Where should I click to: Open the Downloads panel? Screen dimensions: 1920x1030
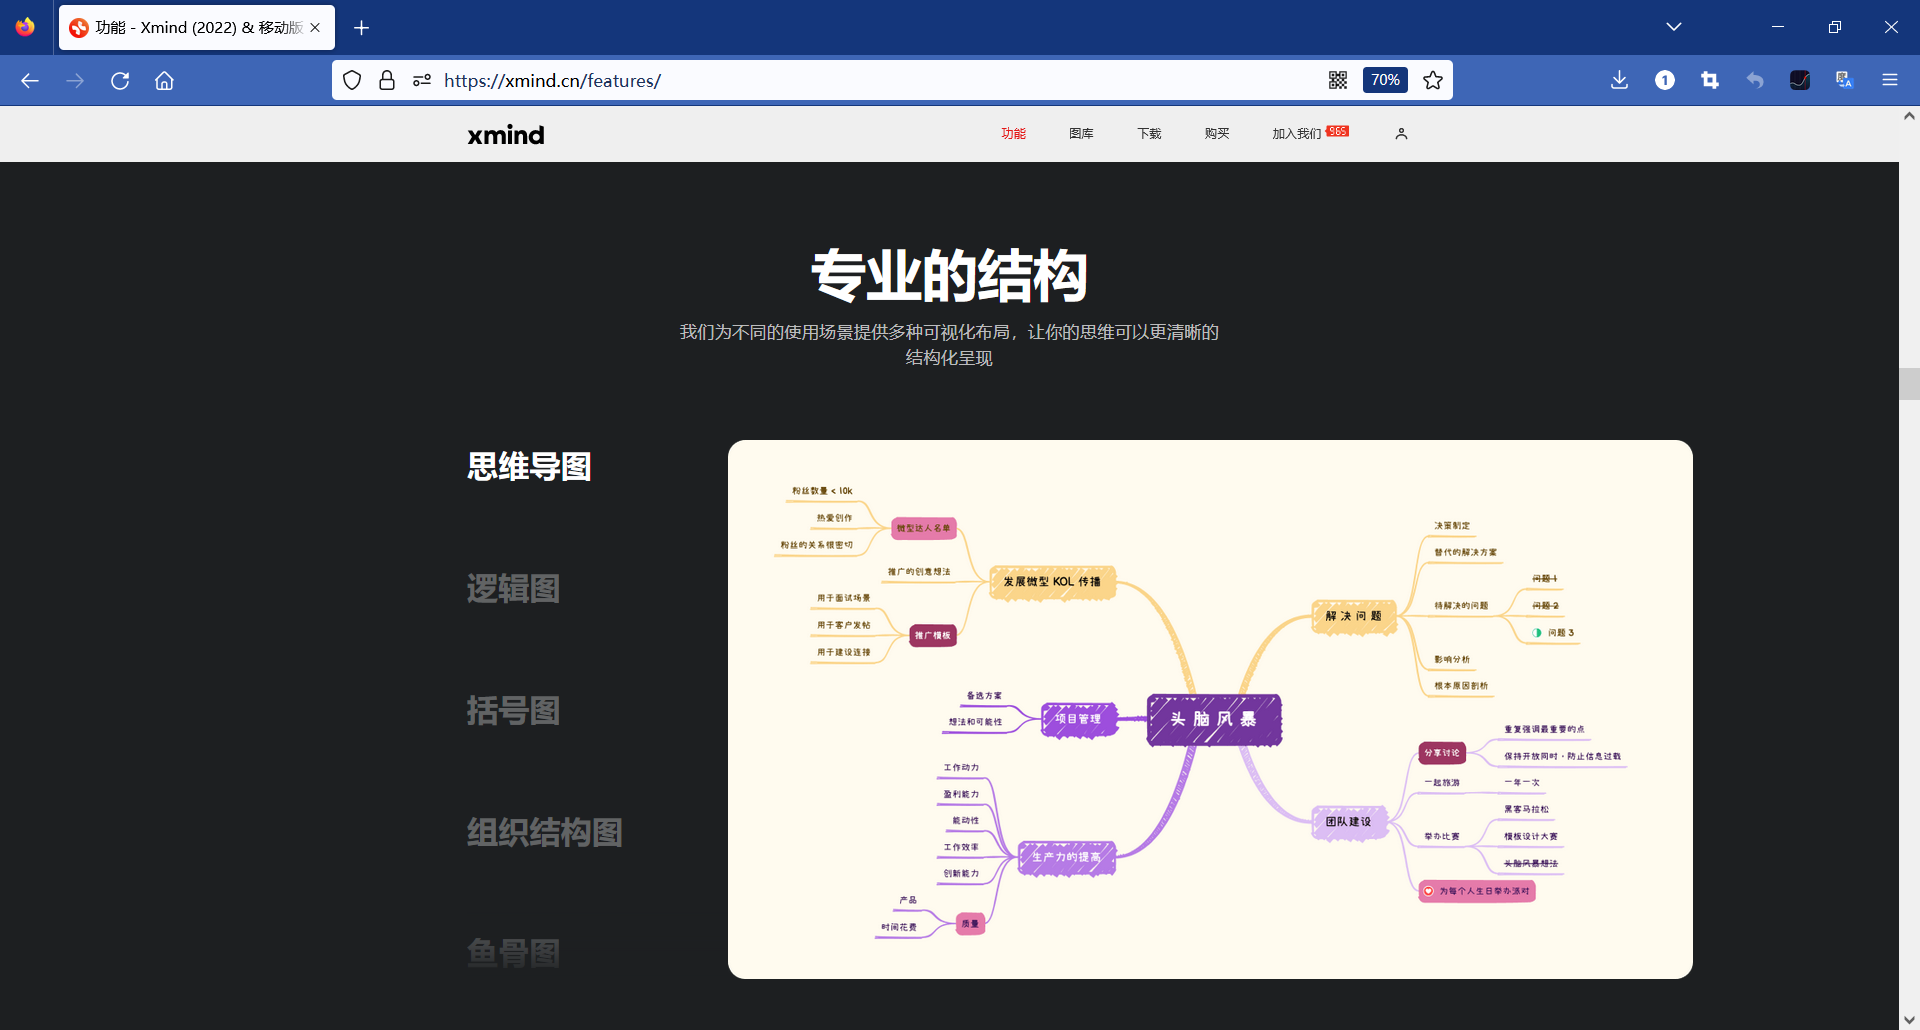tap(1620, 80)
